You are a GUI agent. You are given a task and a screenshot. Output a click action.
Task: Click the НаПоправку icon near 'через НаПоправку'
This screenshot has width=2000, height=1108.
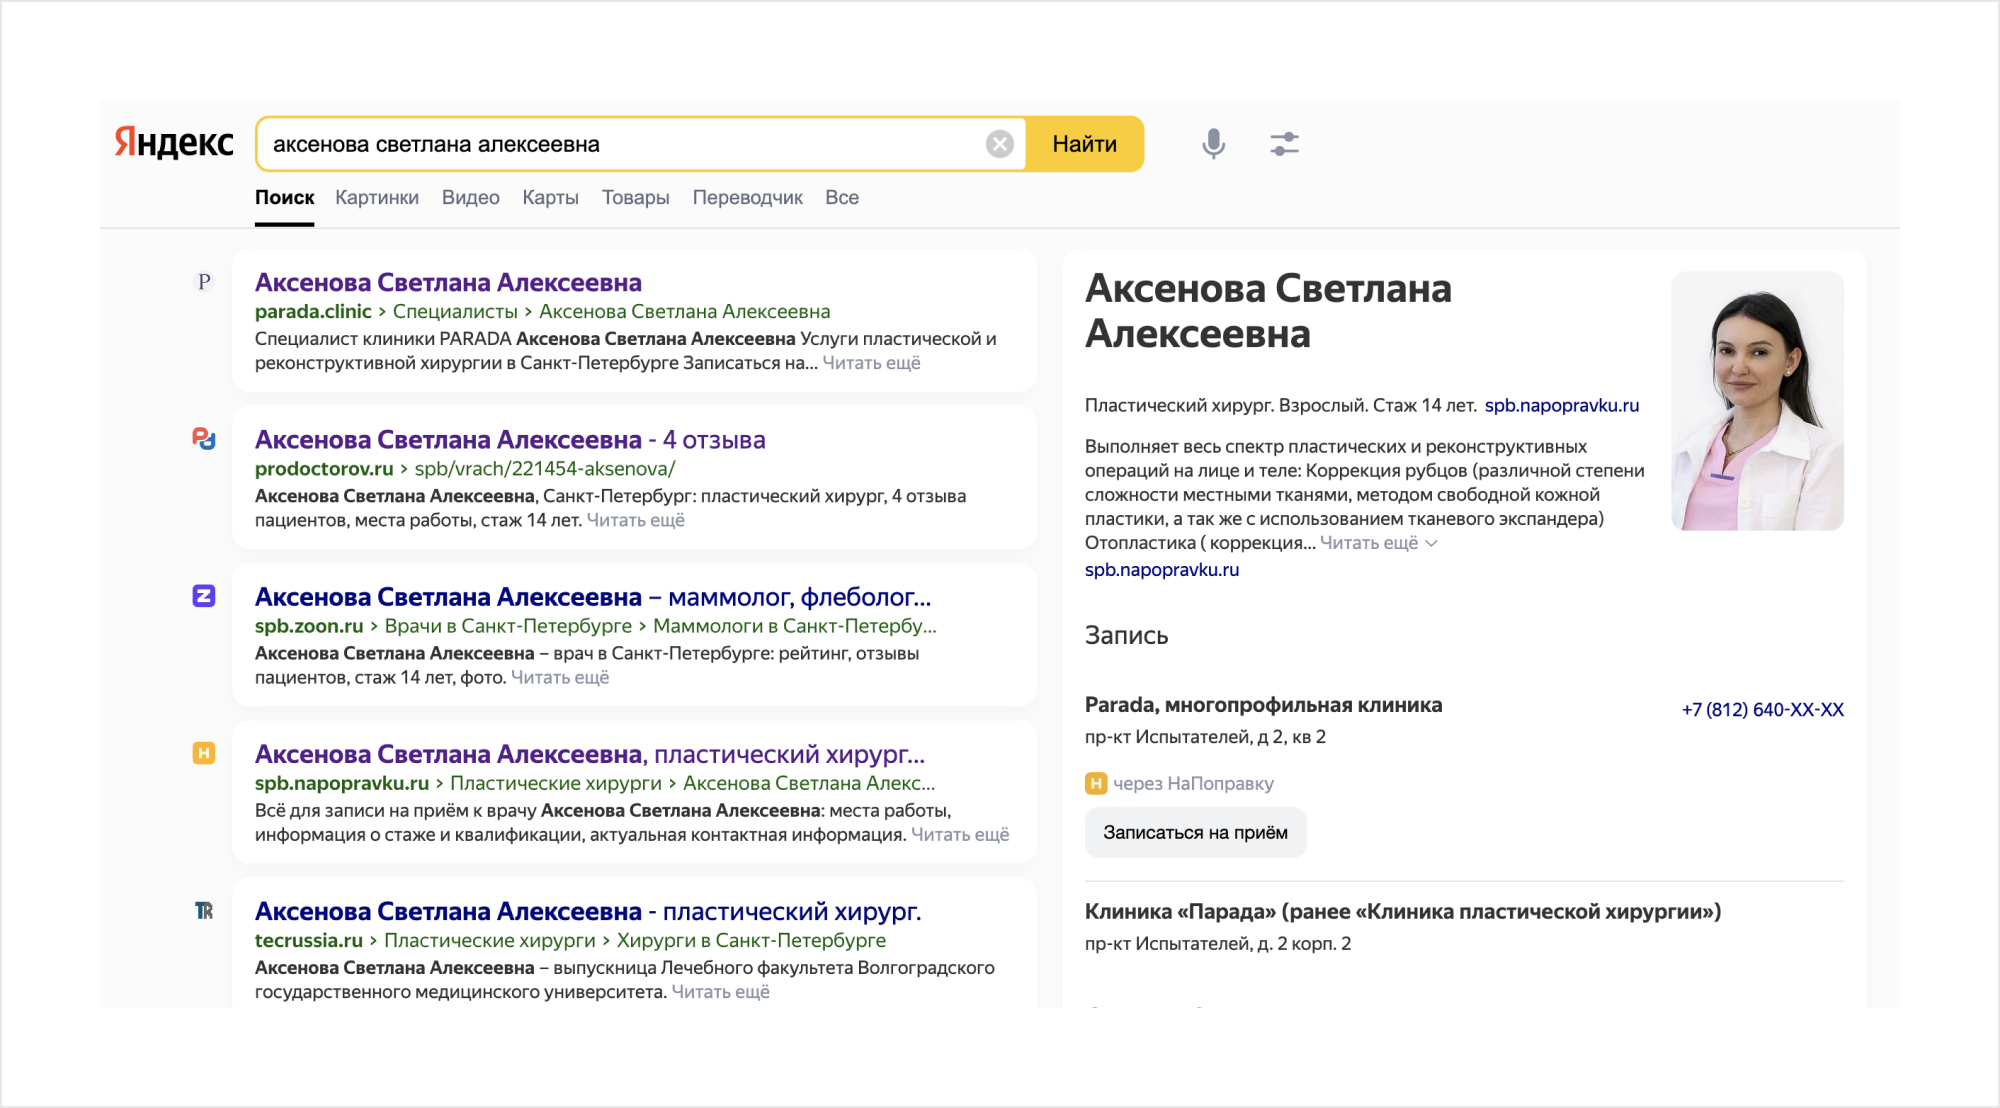(1096, 783)
